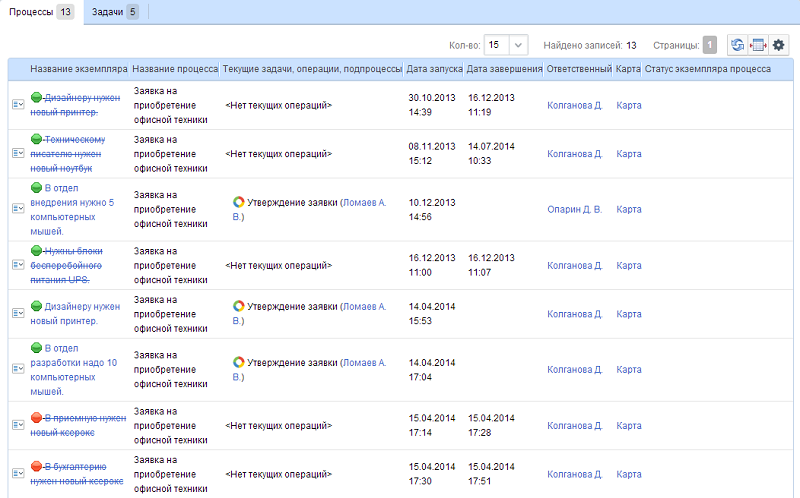Sort by 'Ответственный' column header
The image size is (800, 498).
tap(579, 69)
